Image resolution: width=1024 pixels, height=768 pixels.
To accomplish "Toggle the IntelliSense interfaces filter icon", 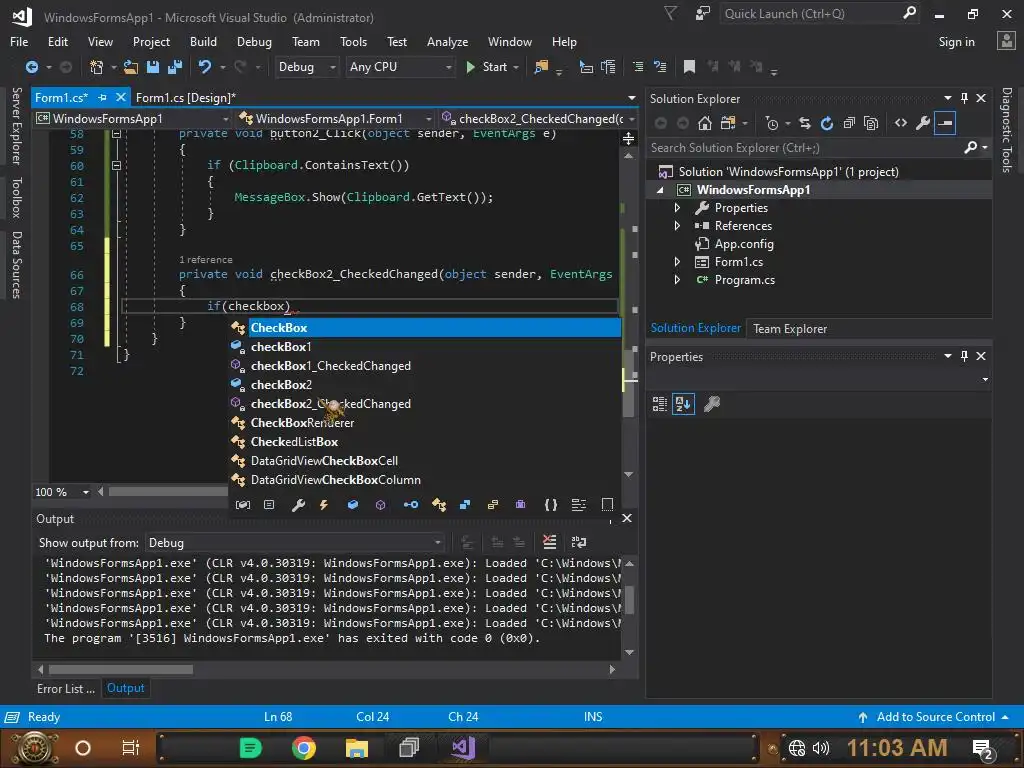I will 411,505.
